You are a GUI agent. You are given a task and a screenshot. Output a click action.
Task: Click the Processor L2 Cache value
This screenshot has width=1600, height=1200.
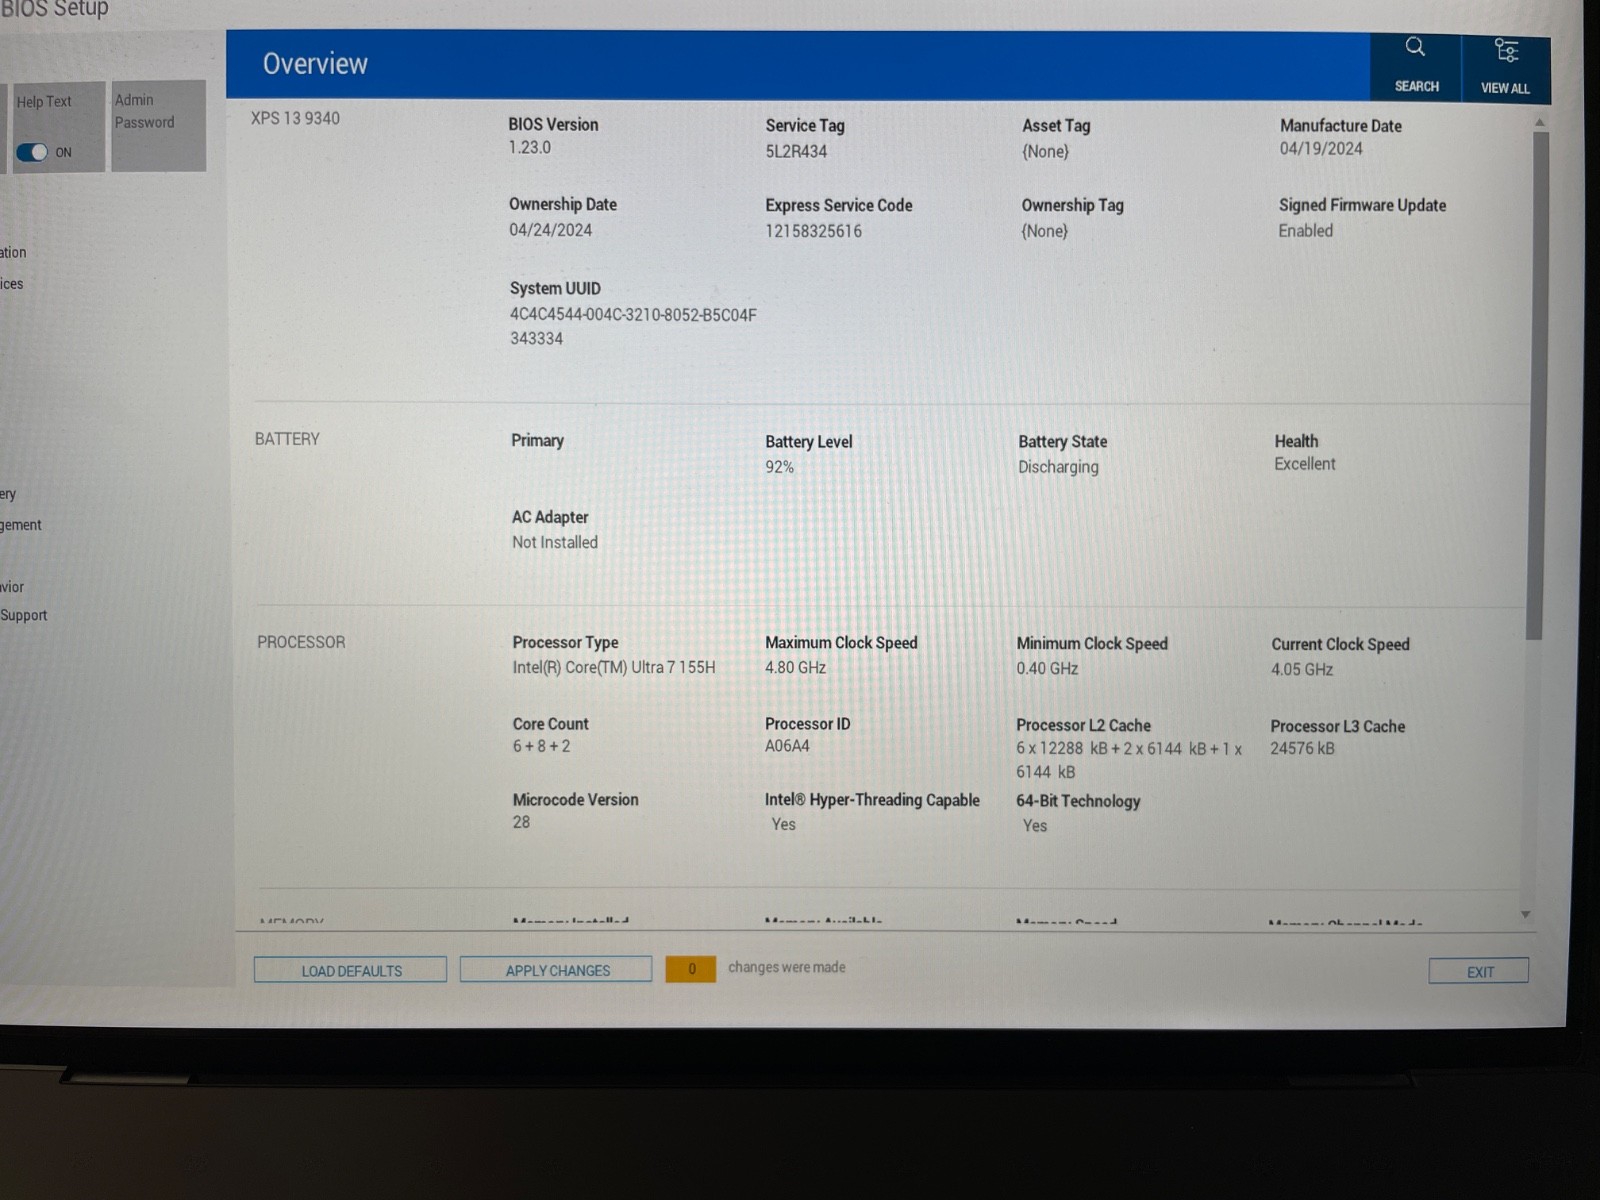click(1129, 760)
